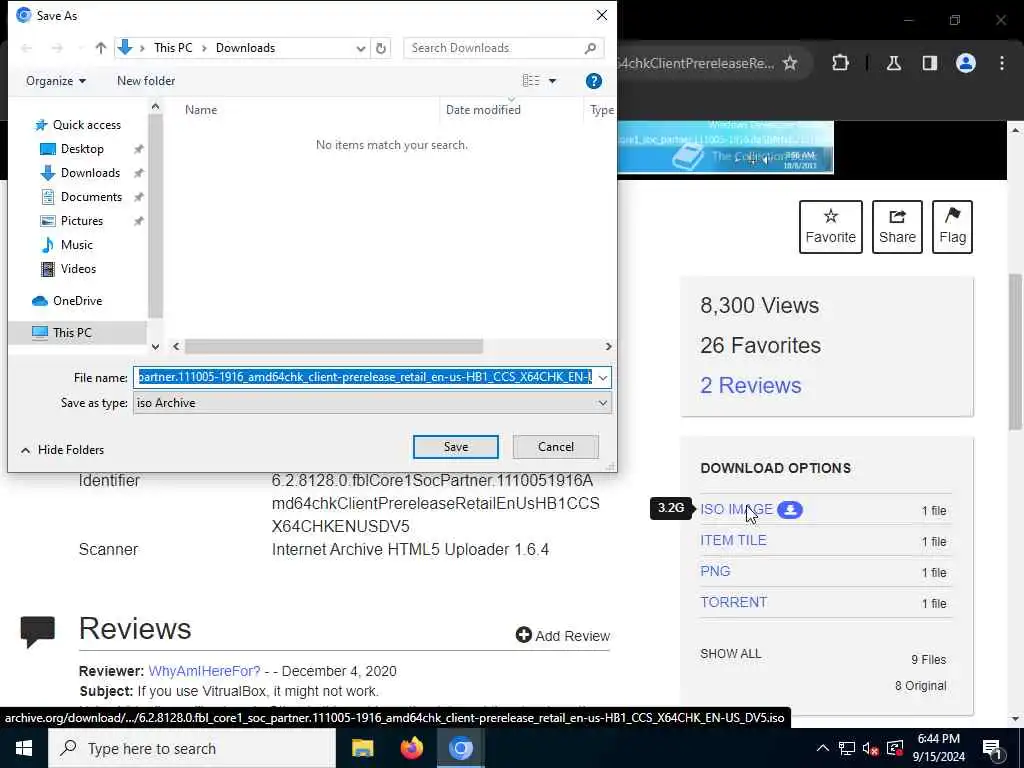Image resolution: width=1024 pixels, height=768 pixels.
Task: Open Chrome three-dot menu
Action: 1002,63
